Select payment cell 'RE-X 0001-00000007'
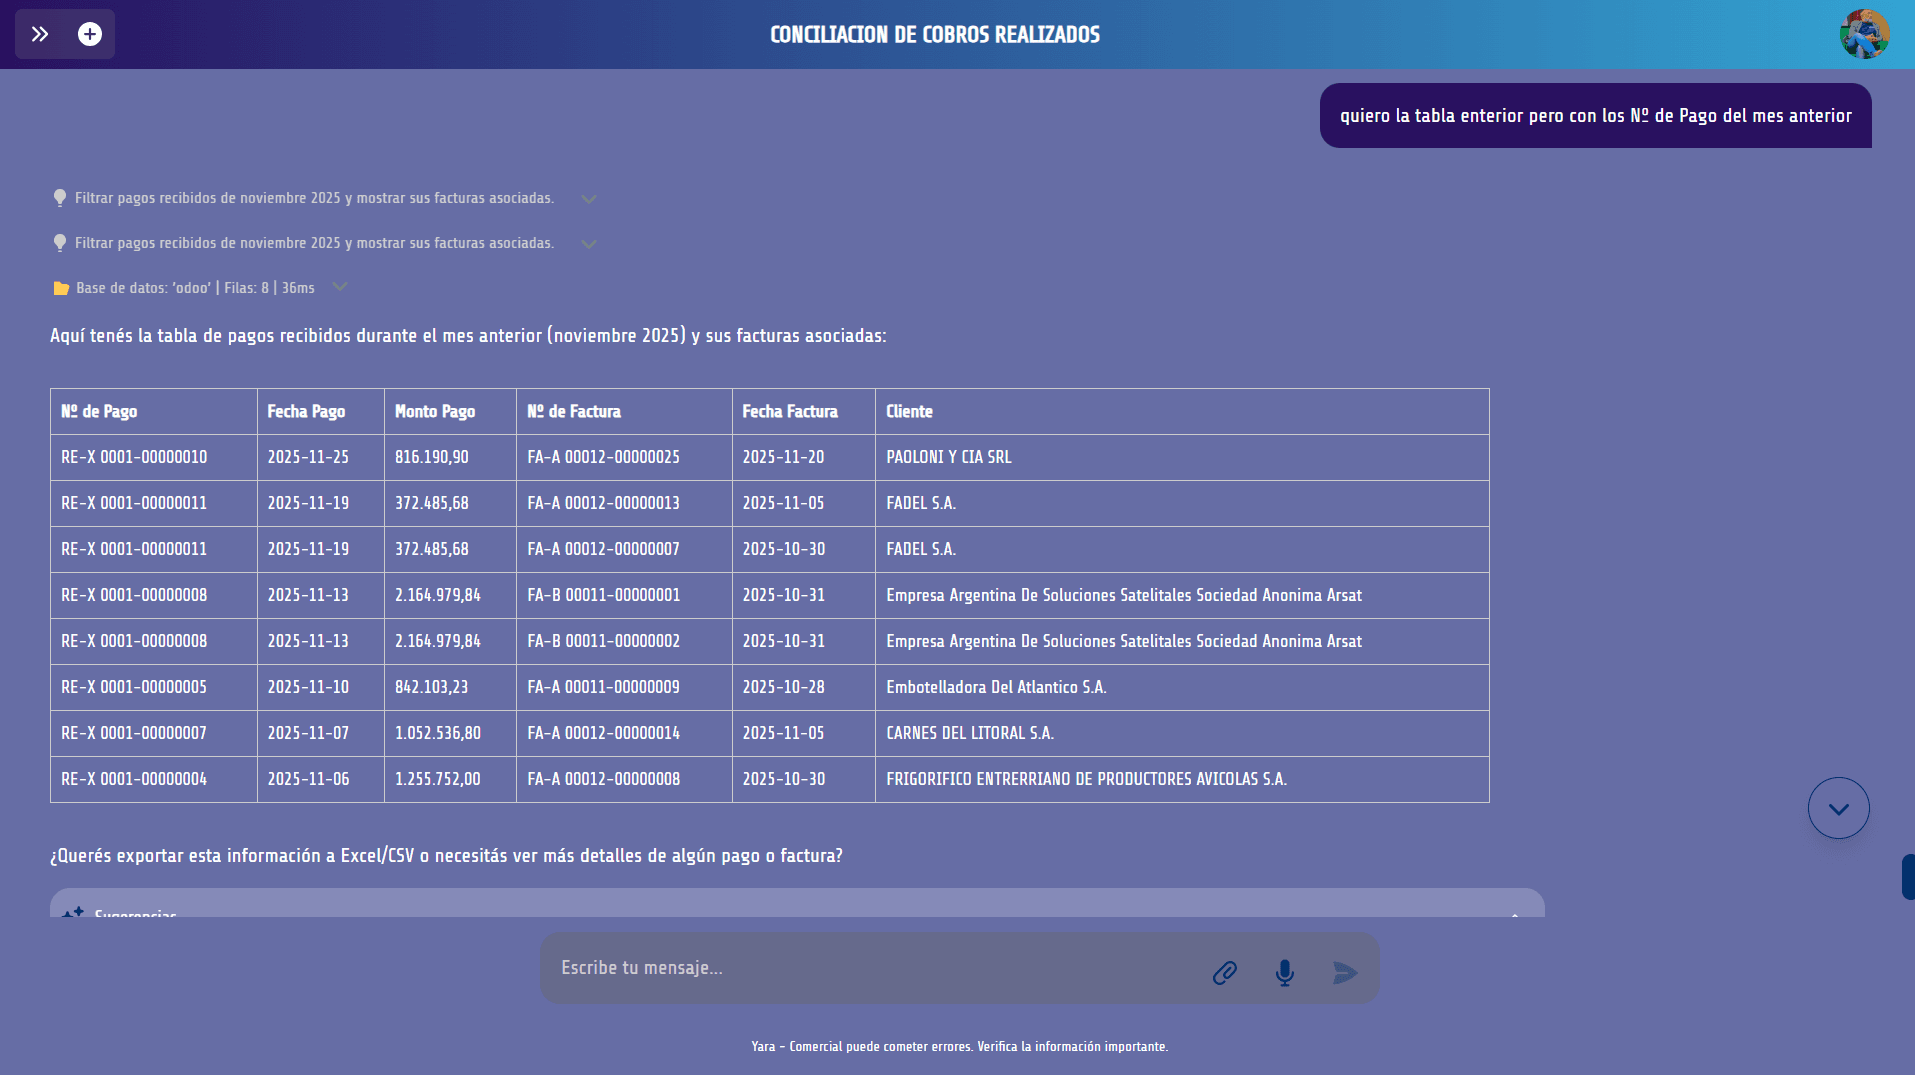Viewport: 1915px width, 1075px height. (154, 734)
